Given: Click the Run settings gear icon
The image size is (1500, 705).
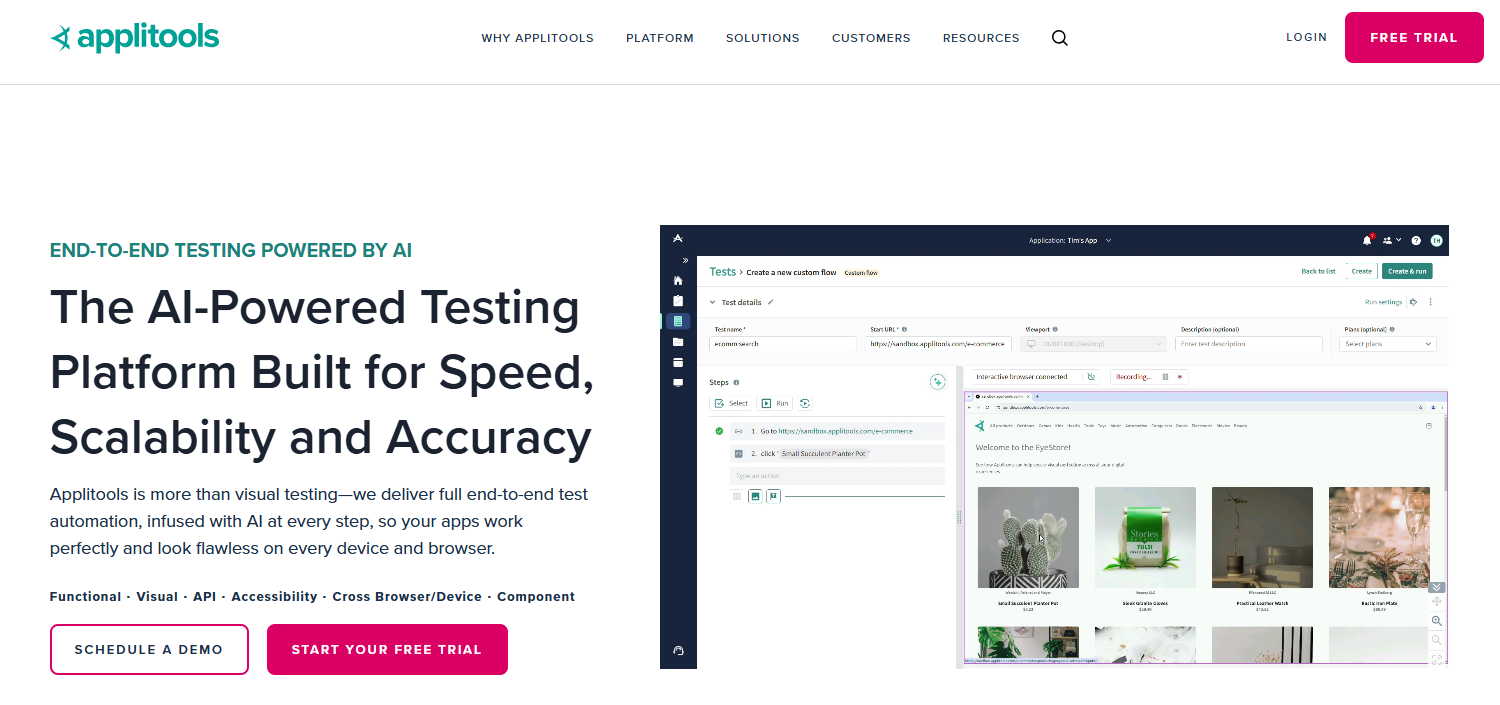Looking at the screenshot, I should pos(1414,302).
